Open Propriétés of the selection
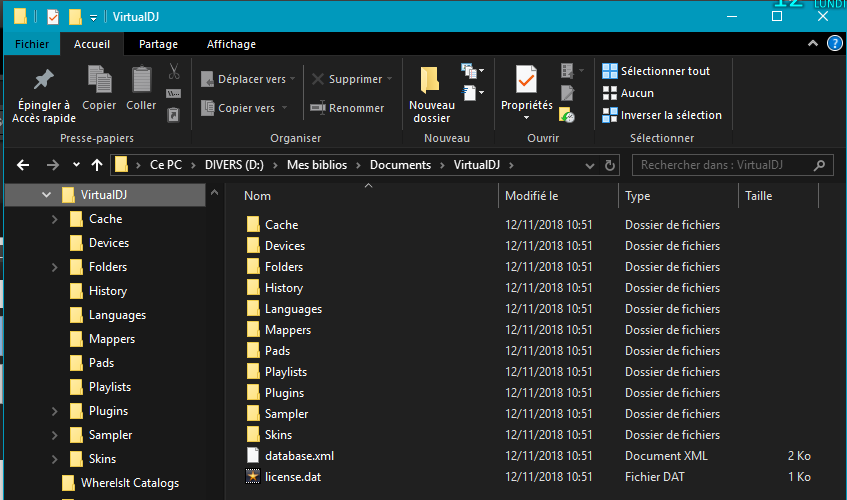 (x=527, y=91)
